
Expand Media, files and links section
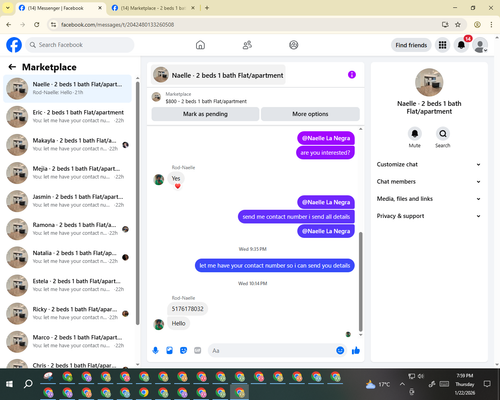(429, 199)
